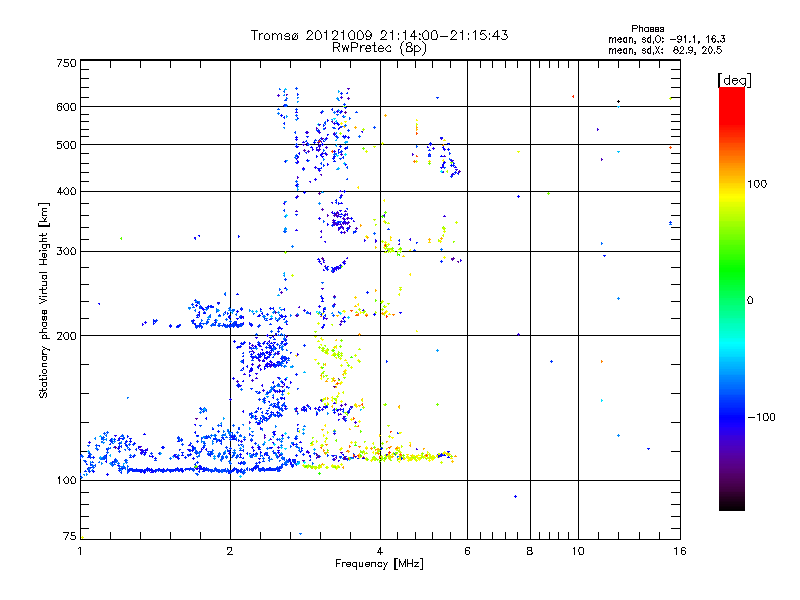Click the 'Phases' header text
The width and height of the screenshot is (800, 600).
click(647, 29)
